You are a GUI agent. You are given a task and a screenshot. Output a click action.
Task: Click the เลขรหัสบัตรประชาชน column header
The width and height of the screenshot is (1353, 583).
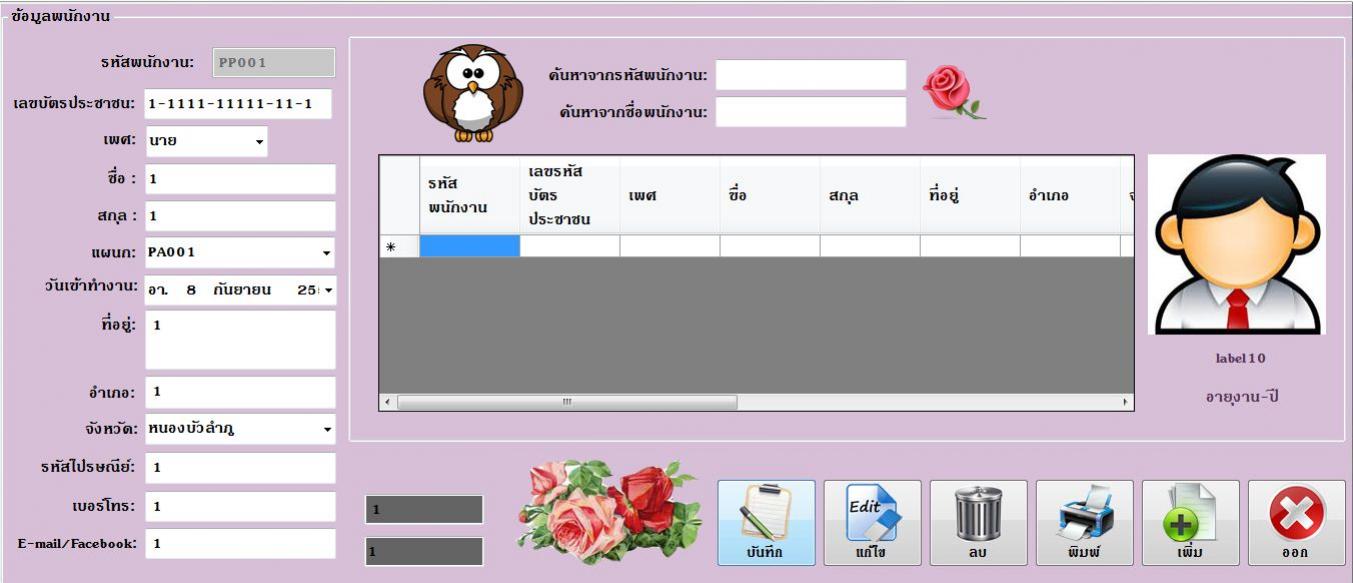pos(569,195)
